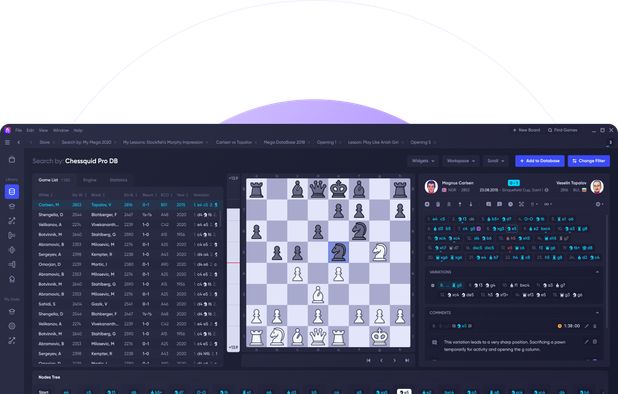Screen dimensions: 618x394
Task: Click Magnus Carlsen's avatar
Action: coord(431,186)
